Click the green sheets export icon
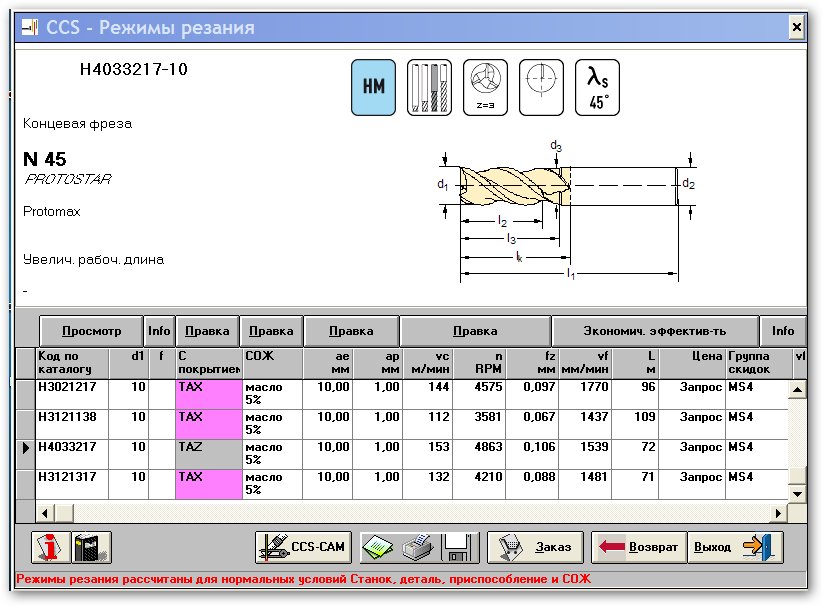 (x=378, y=547)
